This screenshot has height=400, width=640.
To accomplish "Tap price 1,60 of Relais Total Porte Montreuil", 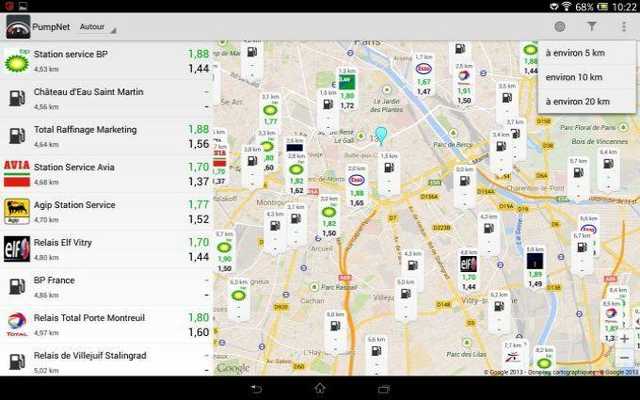I will (198, 332).
